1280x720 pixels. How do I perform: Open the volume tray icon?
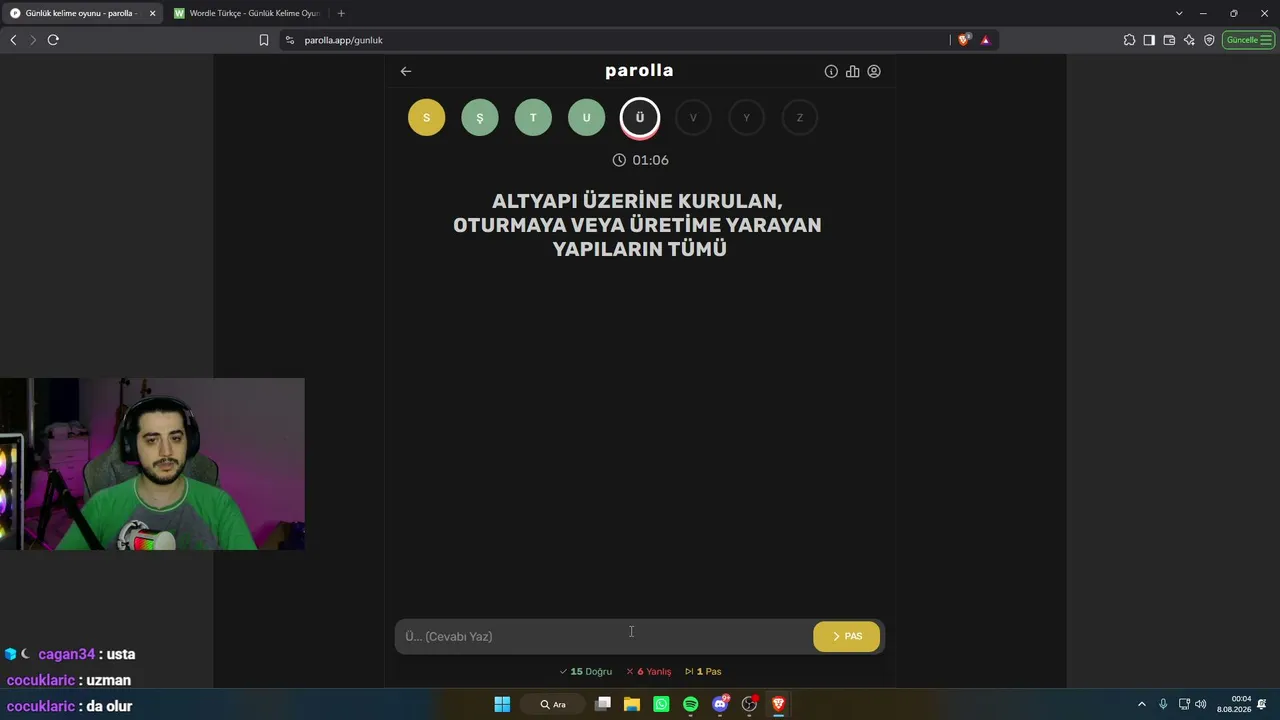(1201, 704)
